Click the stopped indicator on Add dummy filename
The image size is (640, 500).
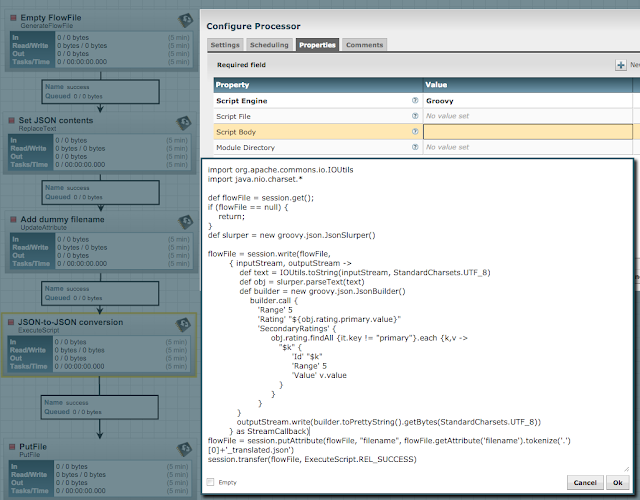point(13,219)
